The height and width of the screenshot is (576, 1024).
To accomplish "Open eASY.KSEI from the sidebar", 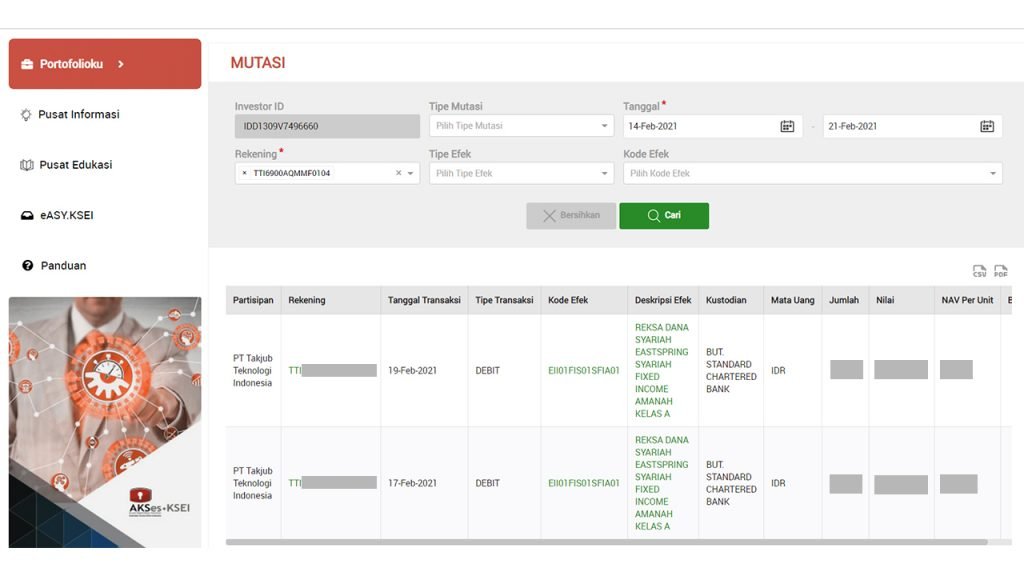I will (66, 215).
